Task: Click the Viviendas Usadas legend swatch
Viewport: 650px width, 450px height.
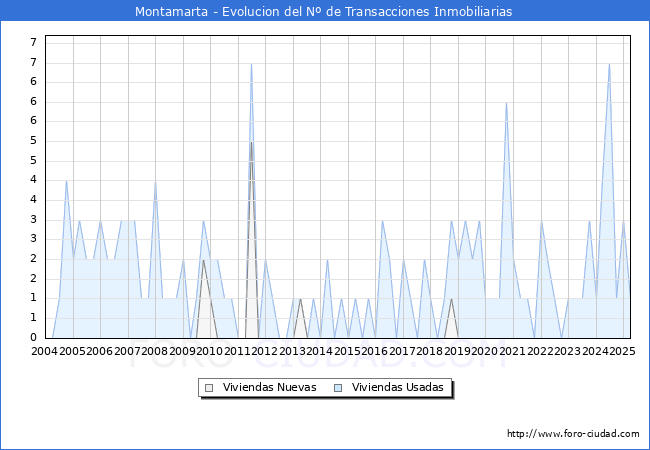Action: point(338,388)
